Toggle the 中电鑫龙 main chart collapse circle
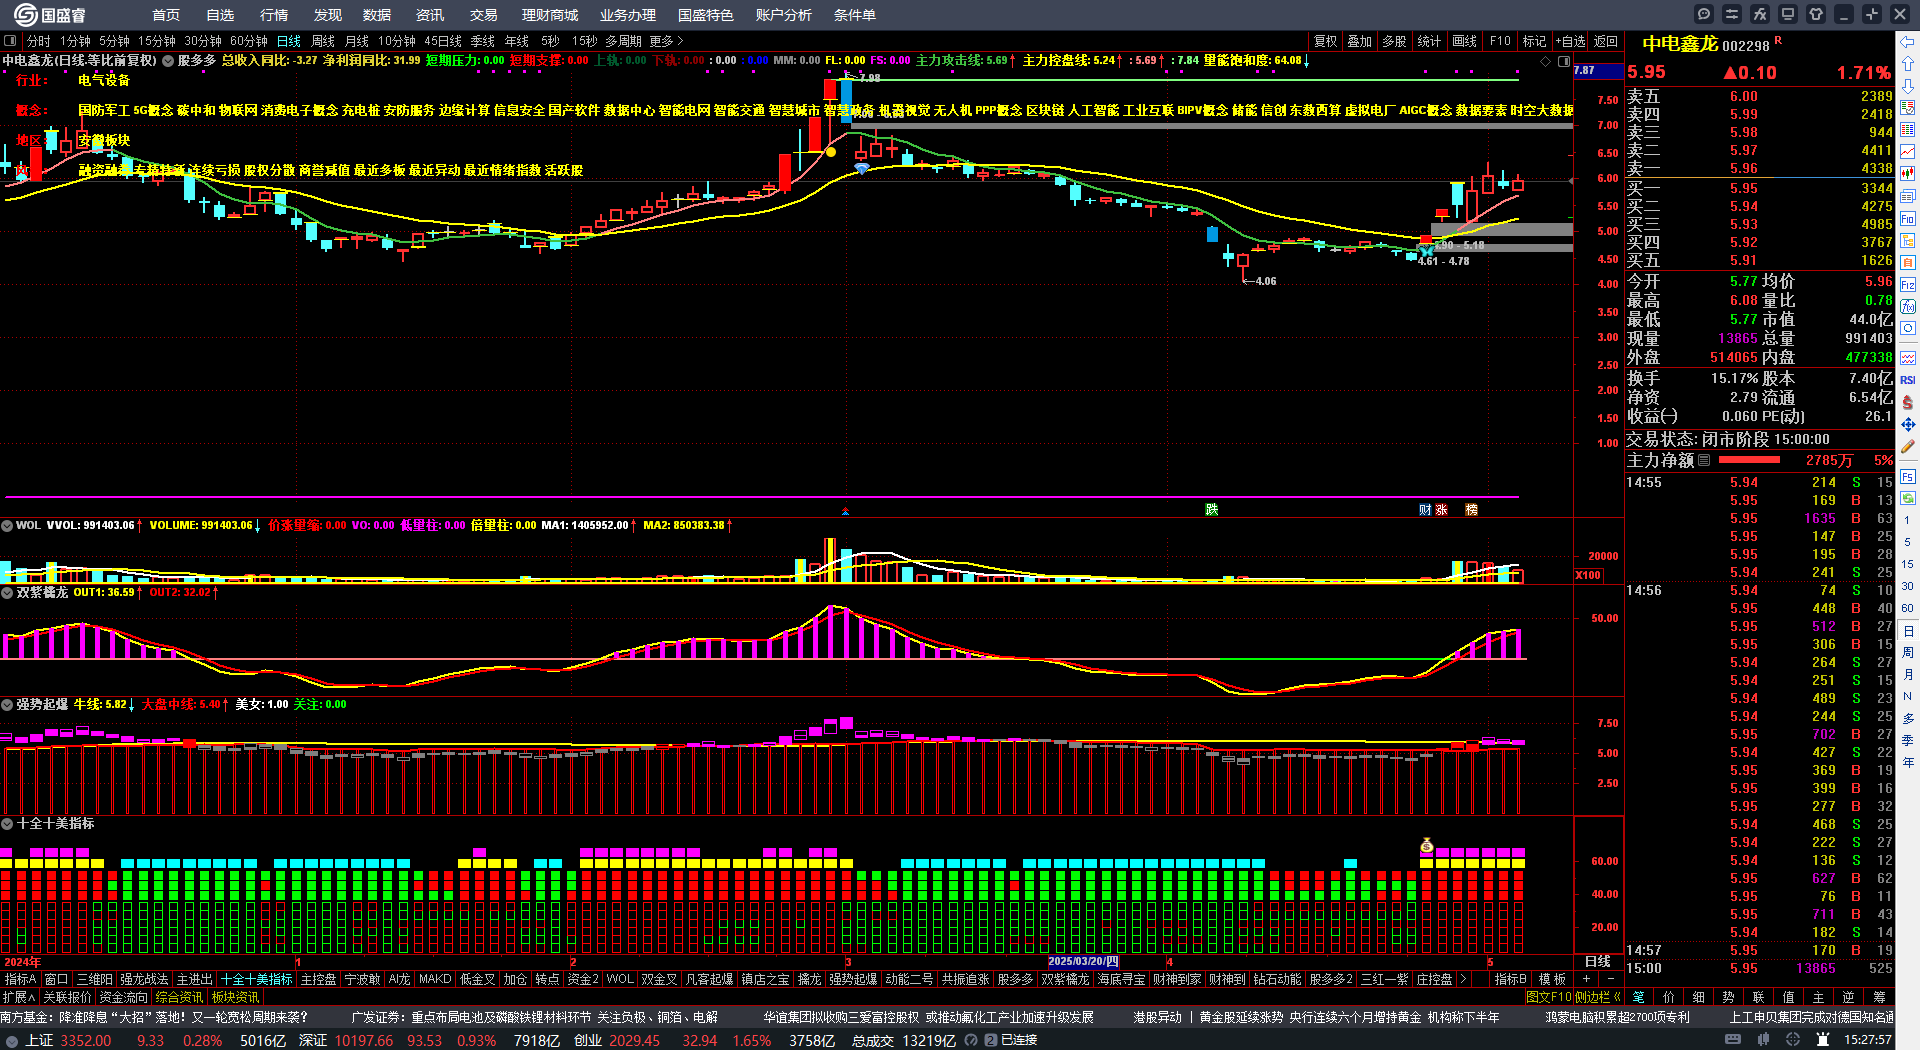 168,61
